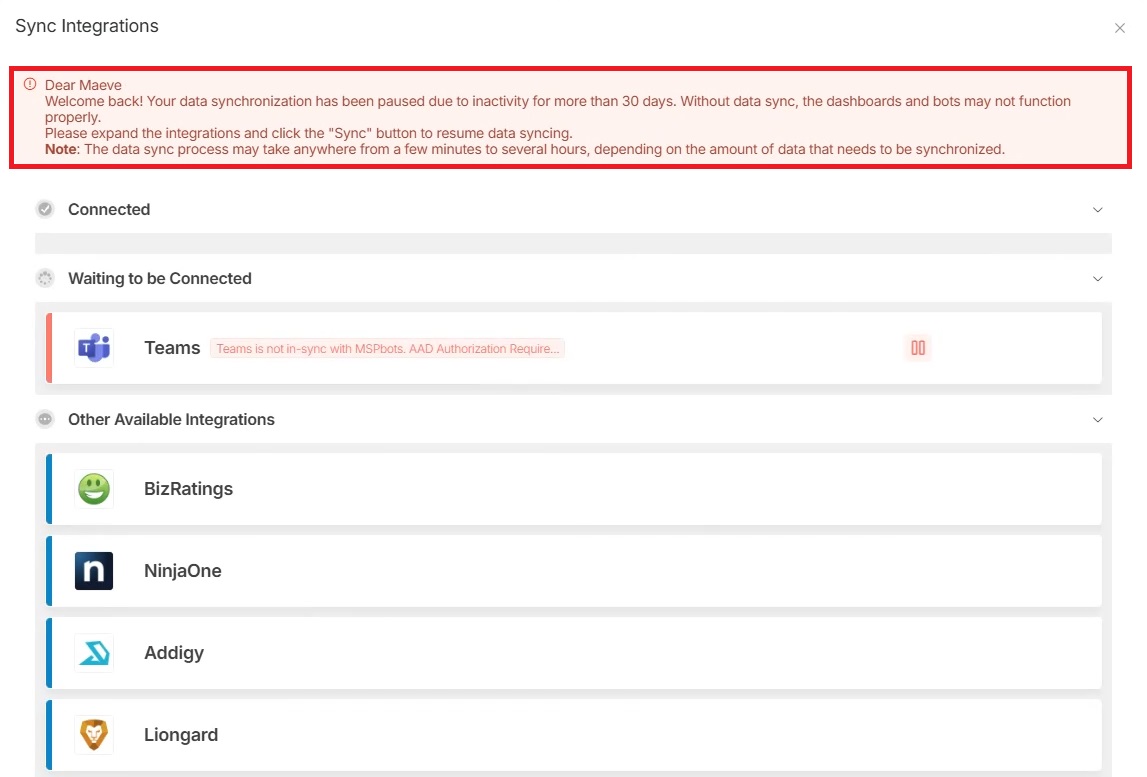1147x777 pixels.
Task: Select the Microsoft Teams integration icon
Action: 93,347
